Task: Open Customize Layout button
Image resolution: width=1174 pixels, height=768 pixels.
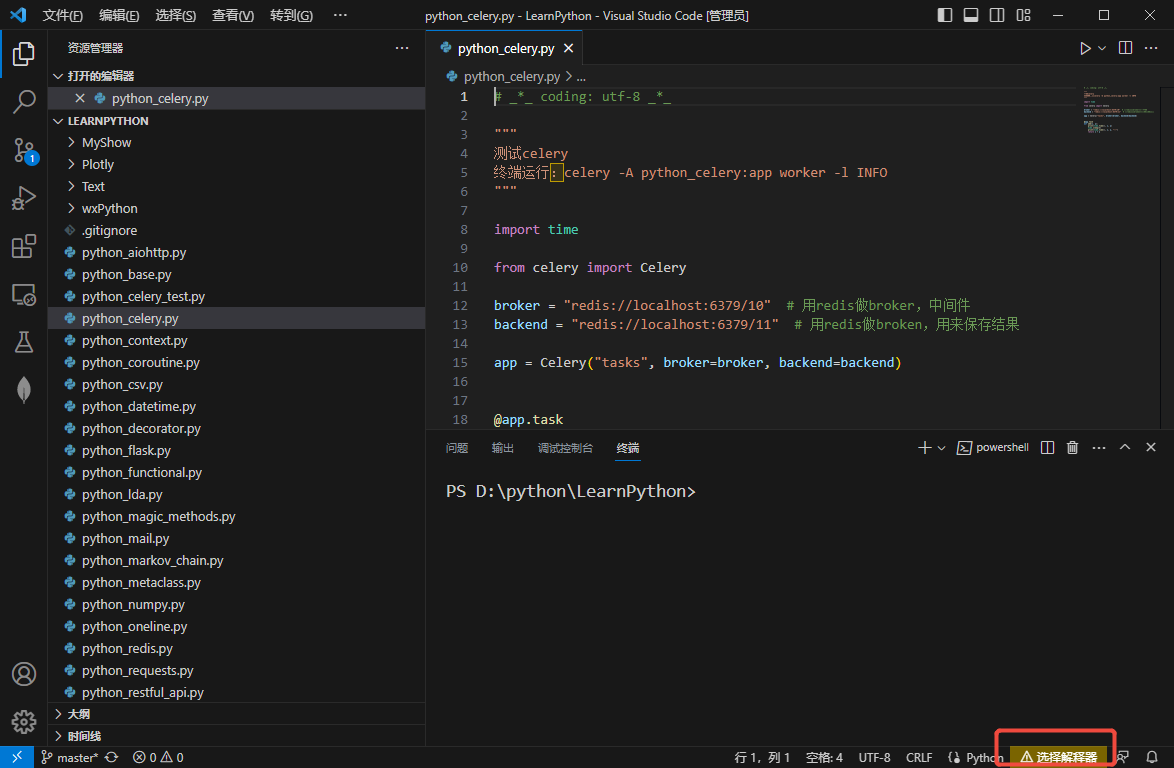Action: tap(1024, 15)
